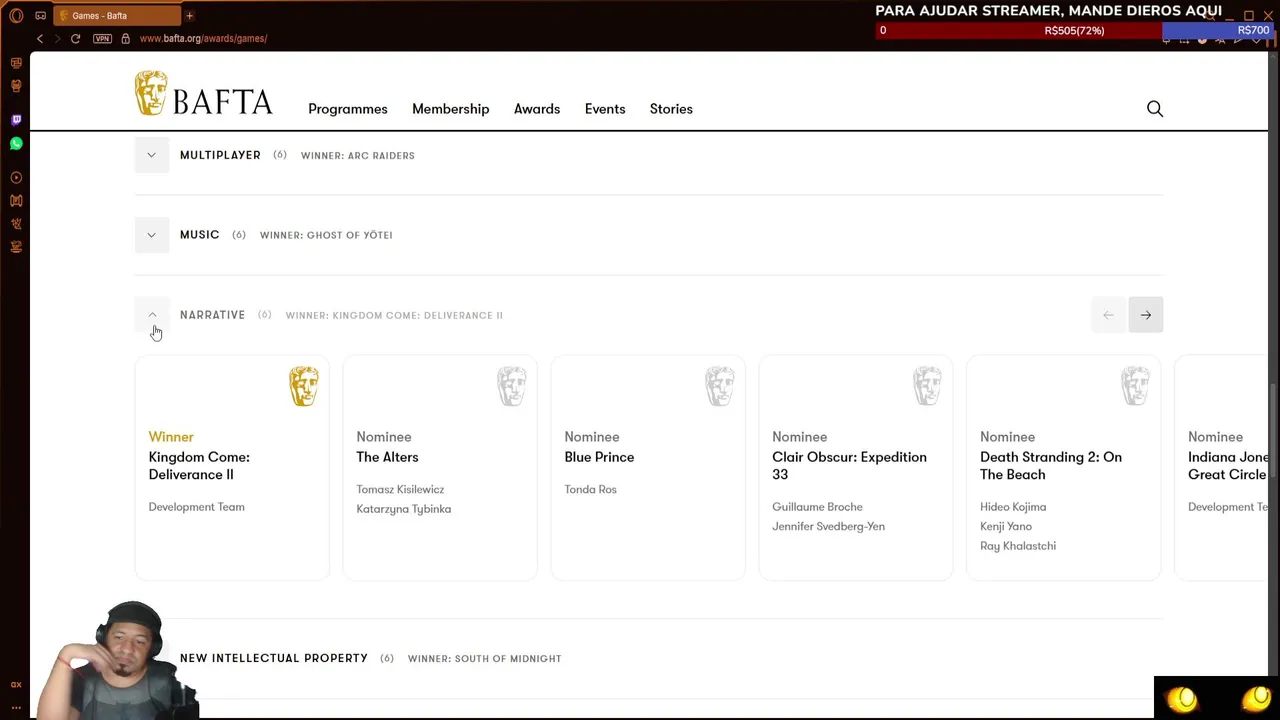Open The Alters nominee title
The image size is (1280, 720).
click(x=387, y=457)
